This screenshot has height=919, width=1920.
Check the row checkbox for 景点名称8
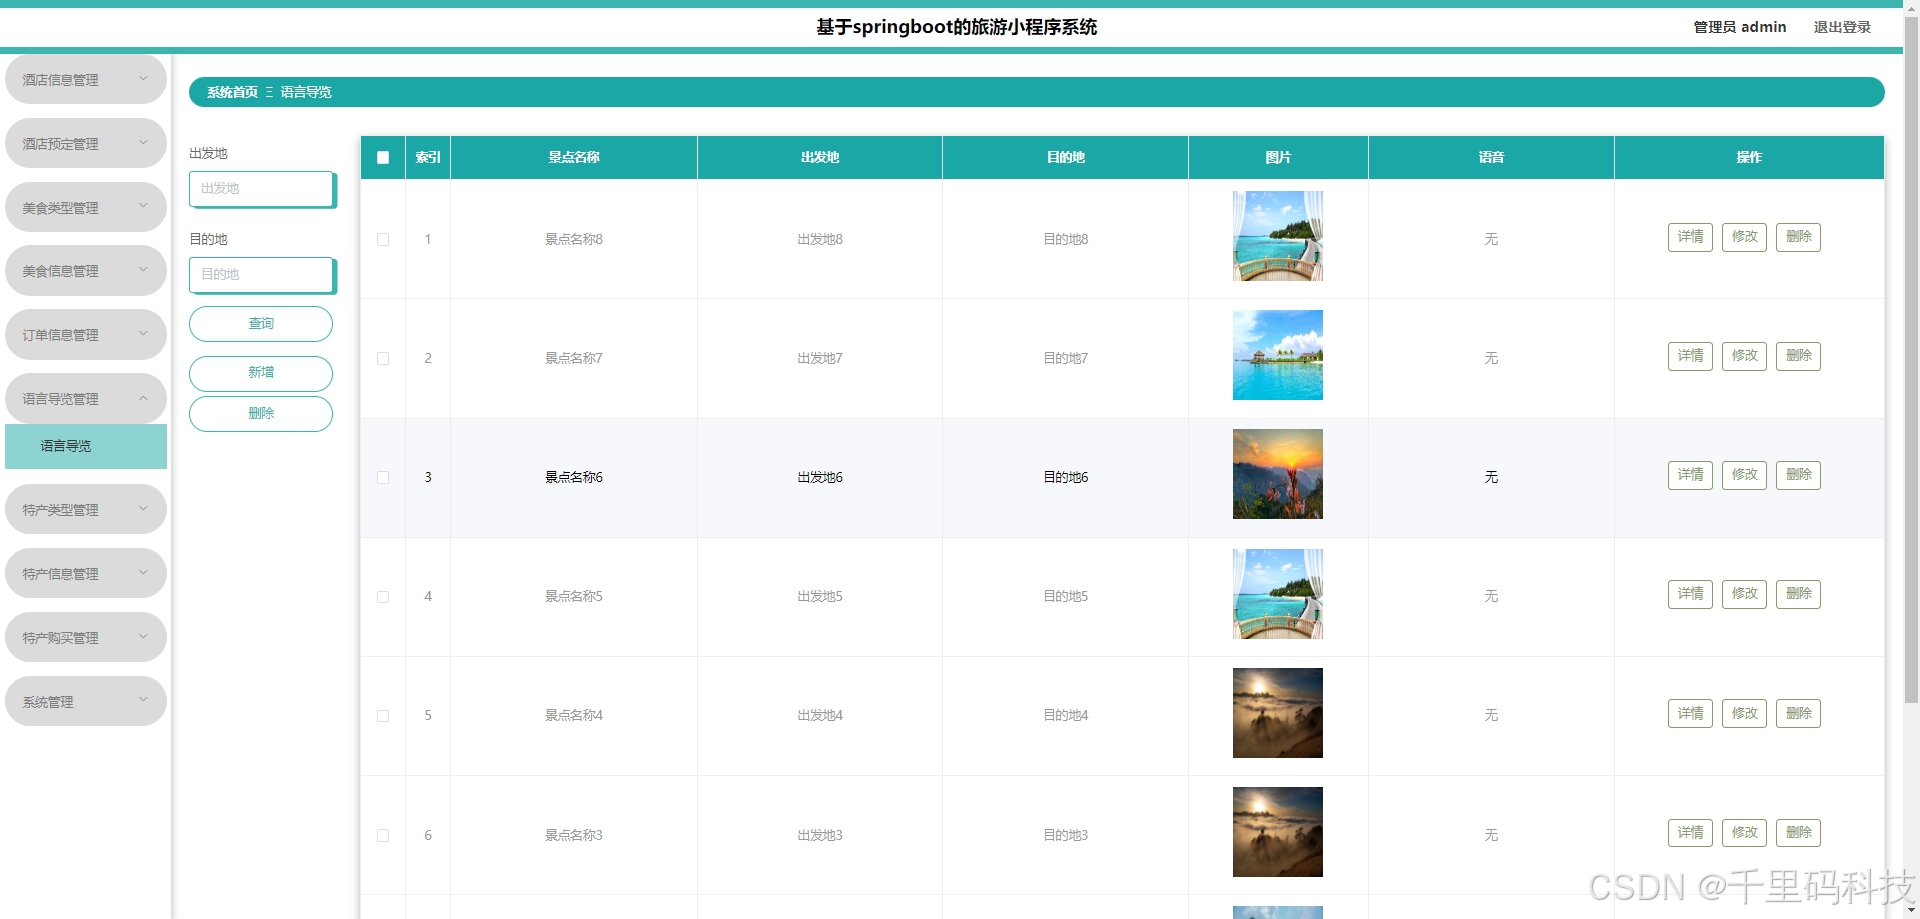(383, 239)
